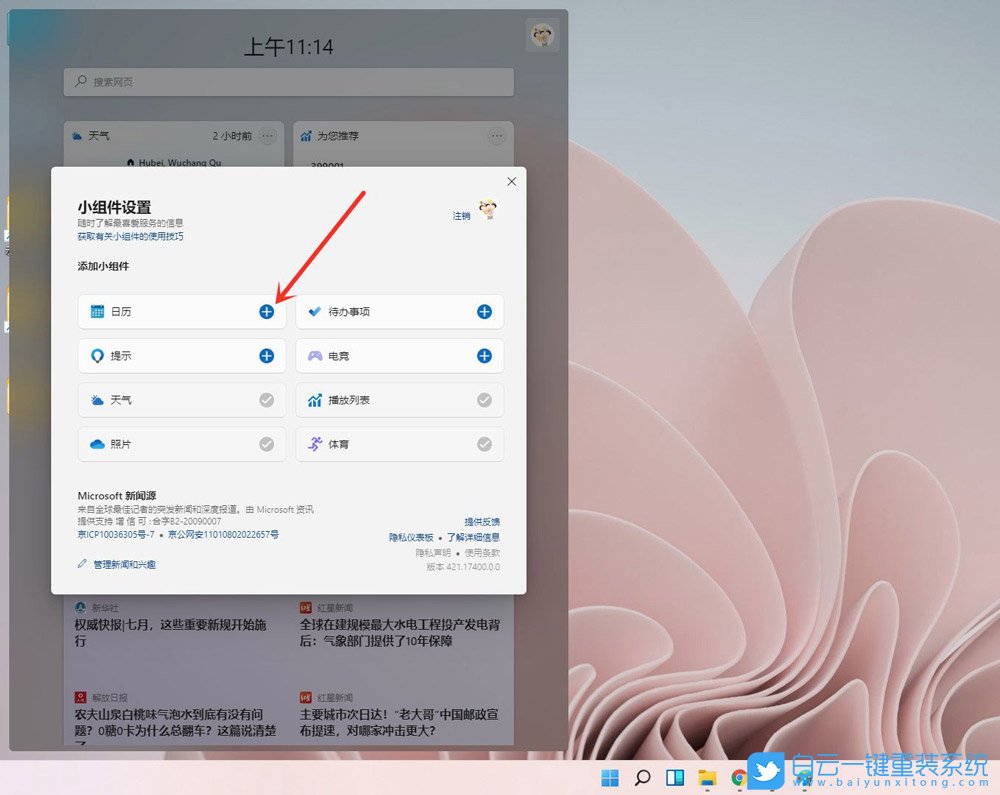The height and width of the screenshot is (795, 1000).
Task: Open Google Chrome from the taskbar
Action: pos(738,777)
